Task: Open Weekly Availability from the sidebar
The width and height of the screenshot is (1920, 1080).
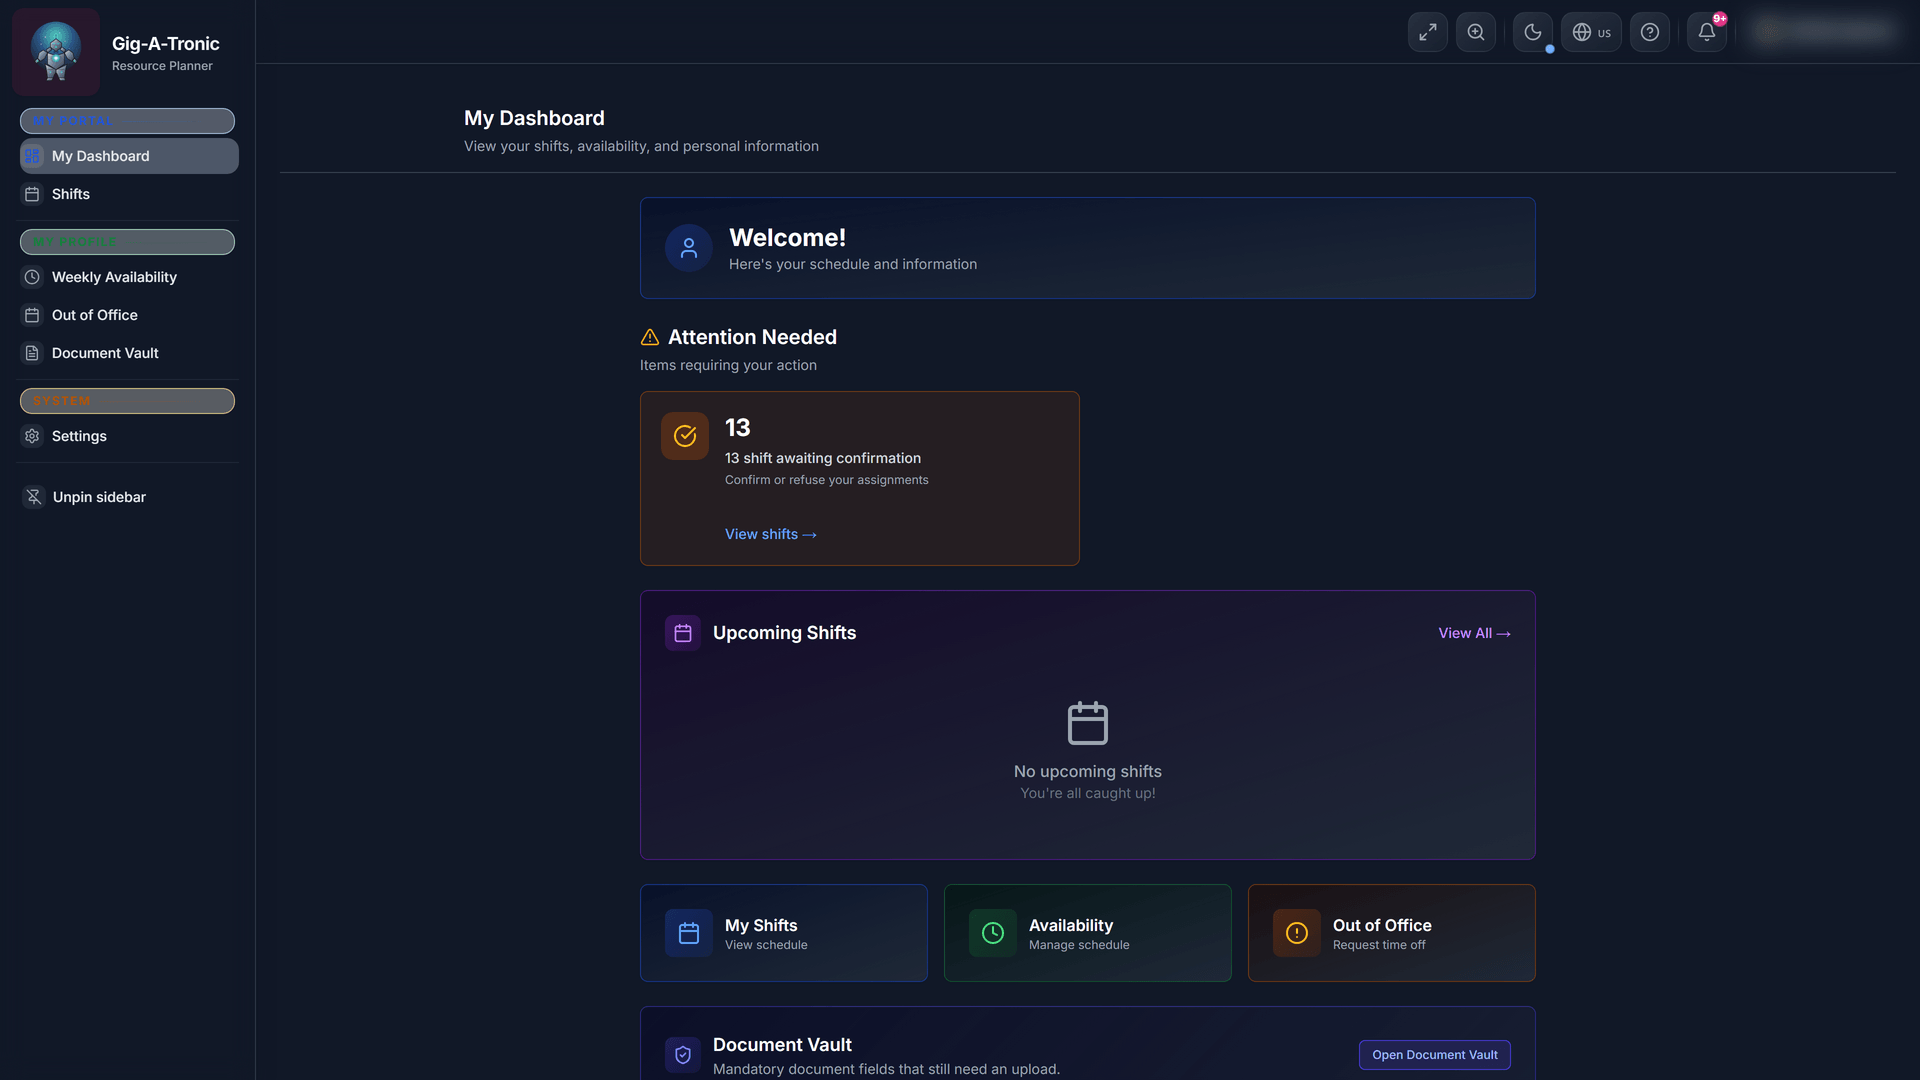Action: tap(129, 277)
